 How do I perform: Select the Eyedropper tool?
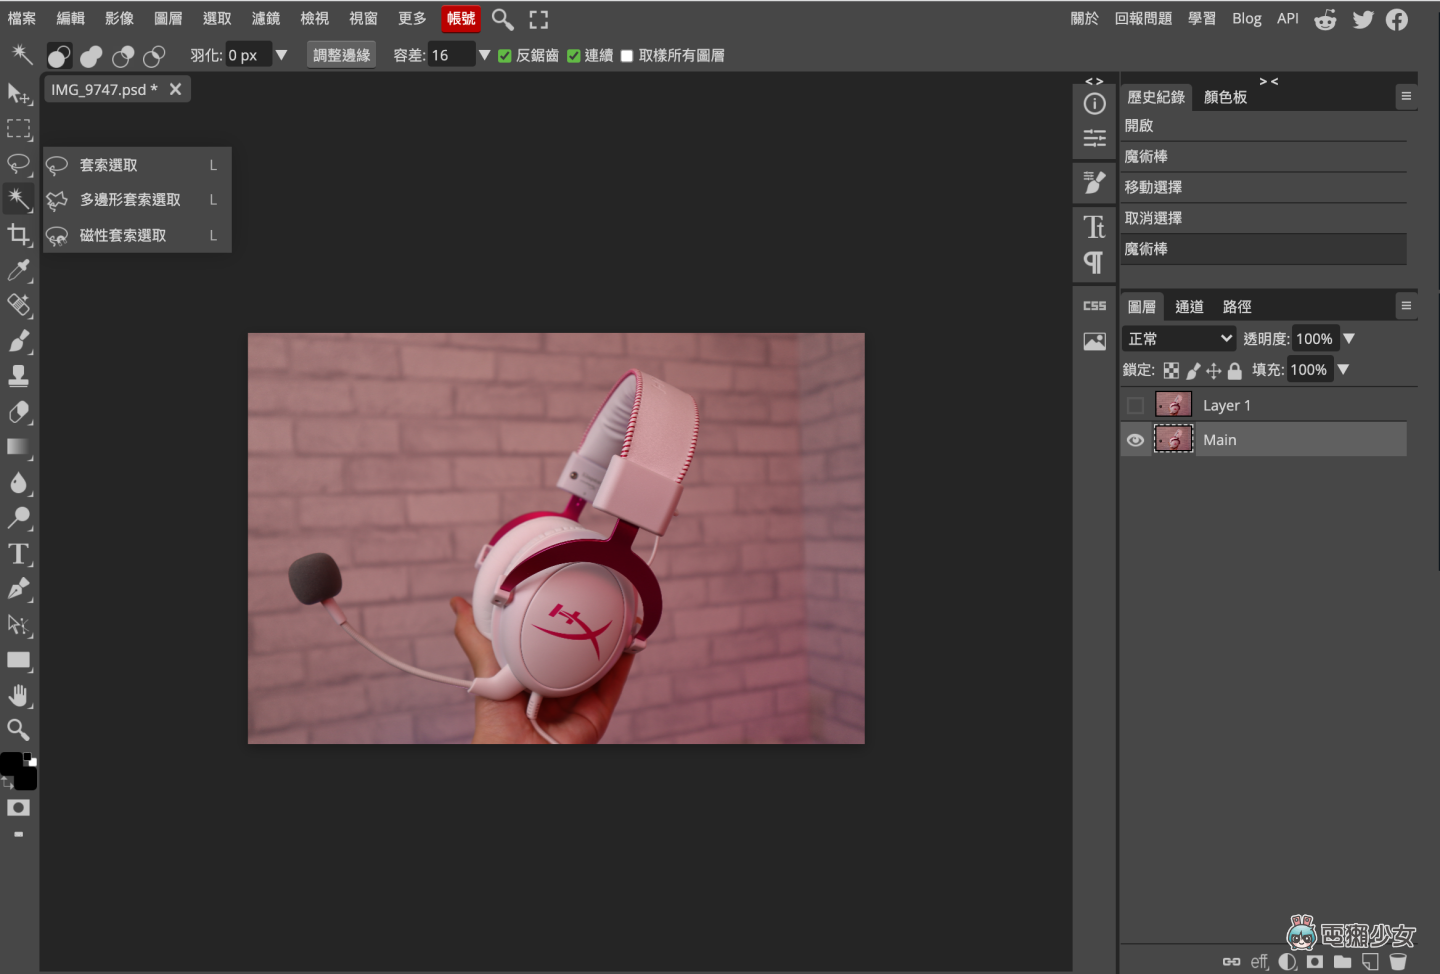18,270
